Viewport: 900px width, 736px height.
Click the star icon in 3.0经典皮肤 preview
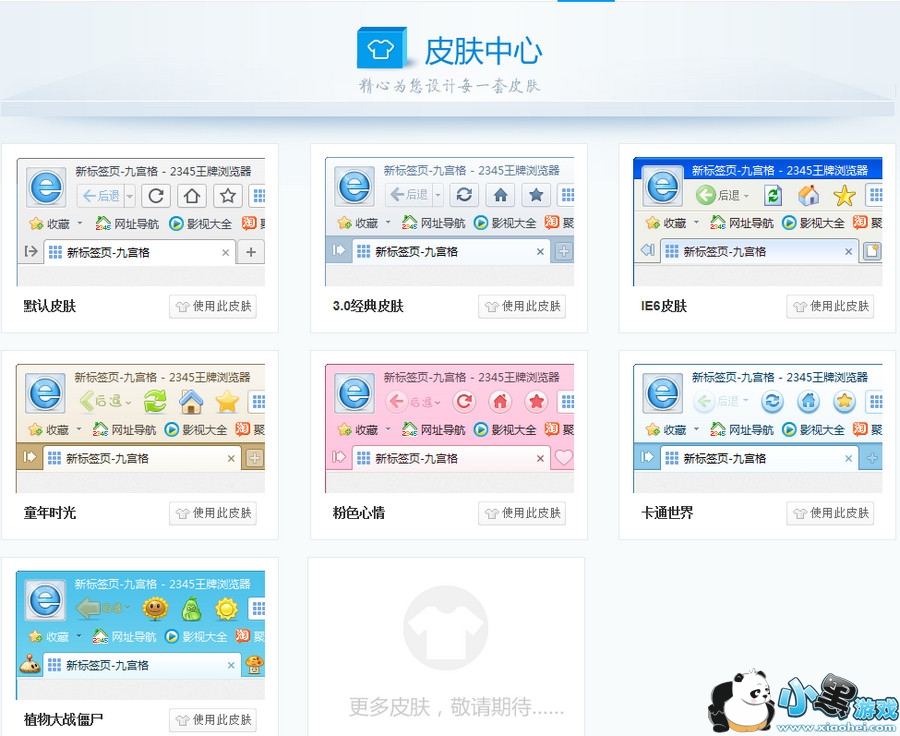point(537,195)
